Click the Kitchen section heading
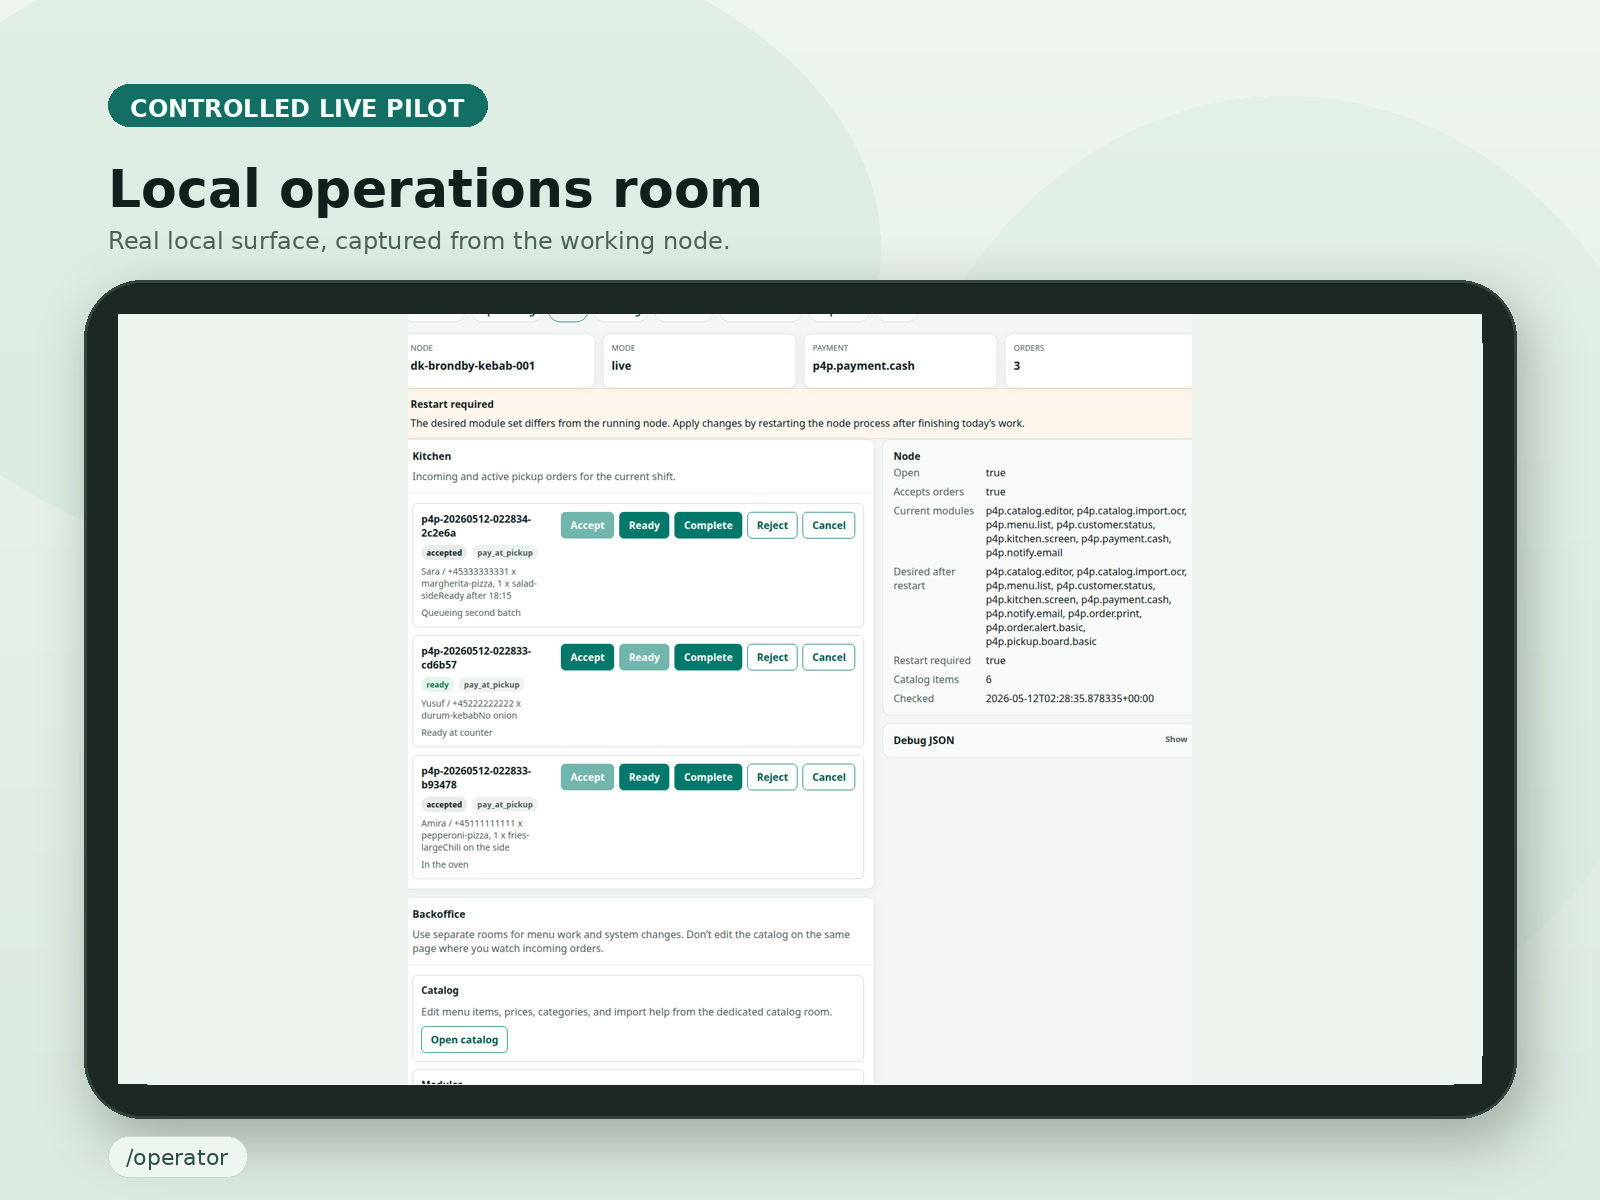 (432, 456)
